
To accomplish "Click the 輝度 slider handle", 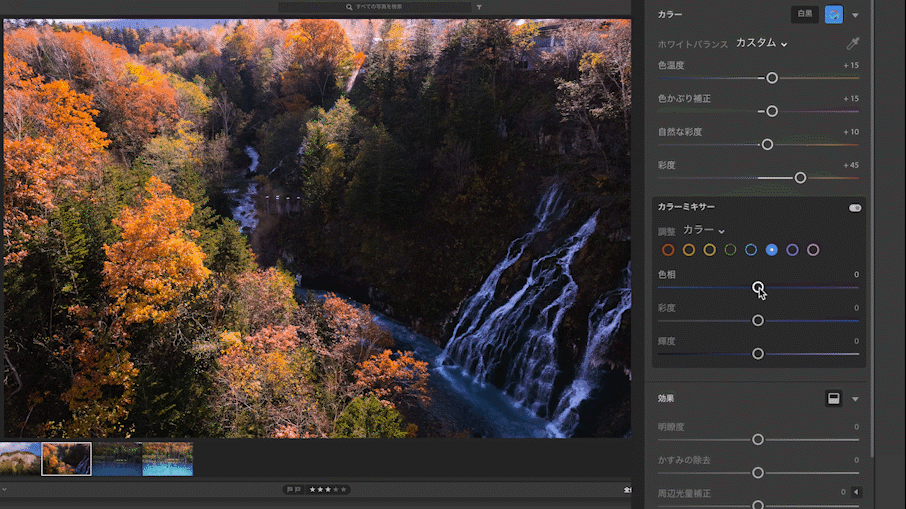I will point(758,354).
